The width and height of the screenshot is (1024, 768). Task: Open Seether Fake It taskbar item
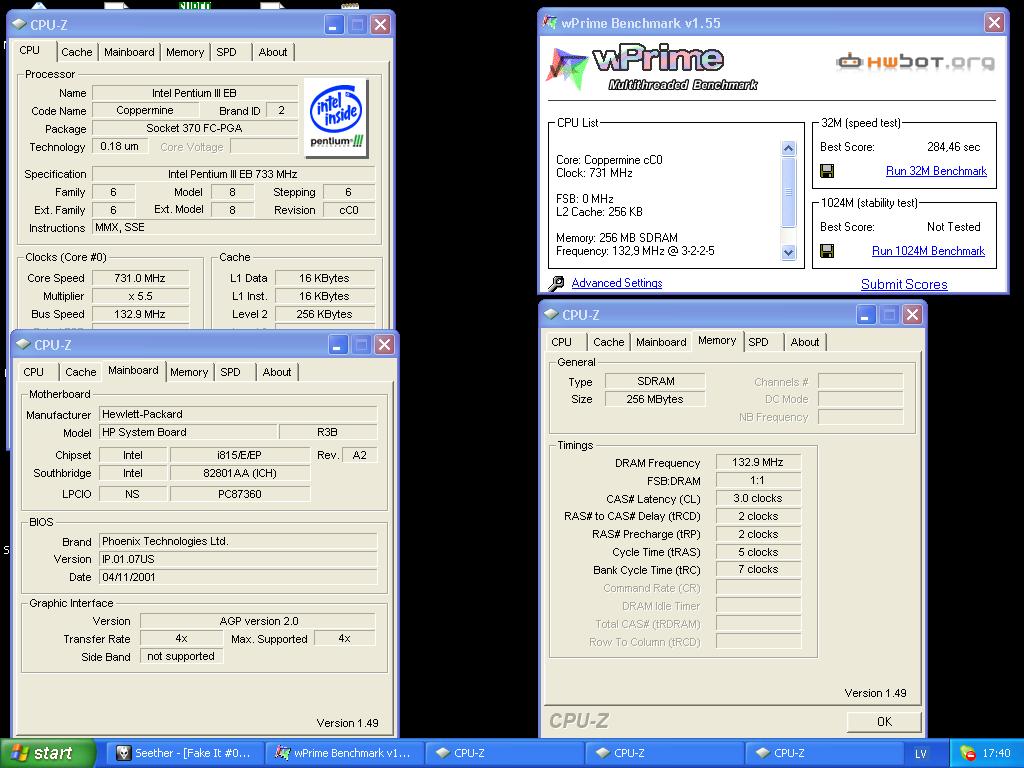(184, 753)
